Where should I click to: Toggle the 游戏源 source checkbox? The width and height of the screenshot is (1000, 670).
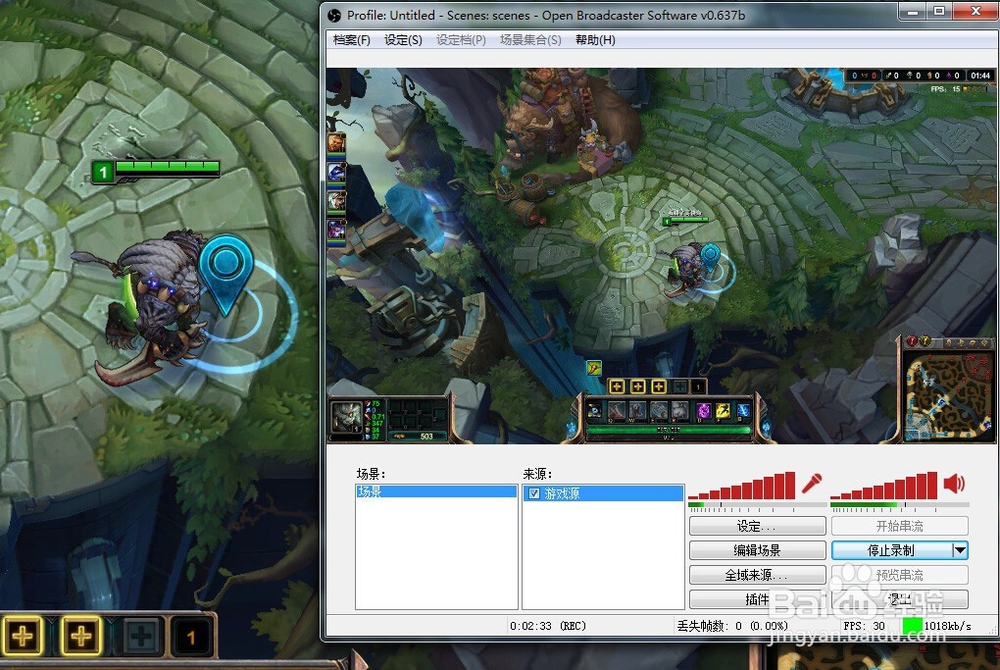tap(534, 493)
